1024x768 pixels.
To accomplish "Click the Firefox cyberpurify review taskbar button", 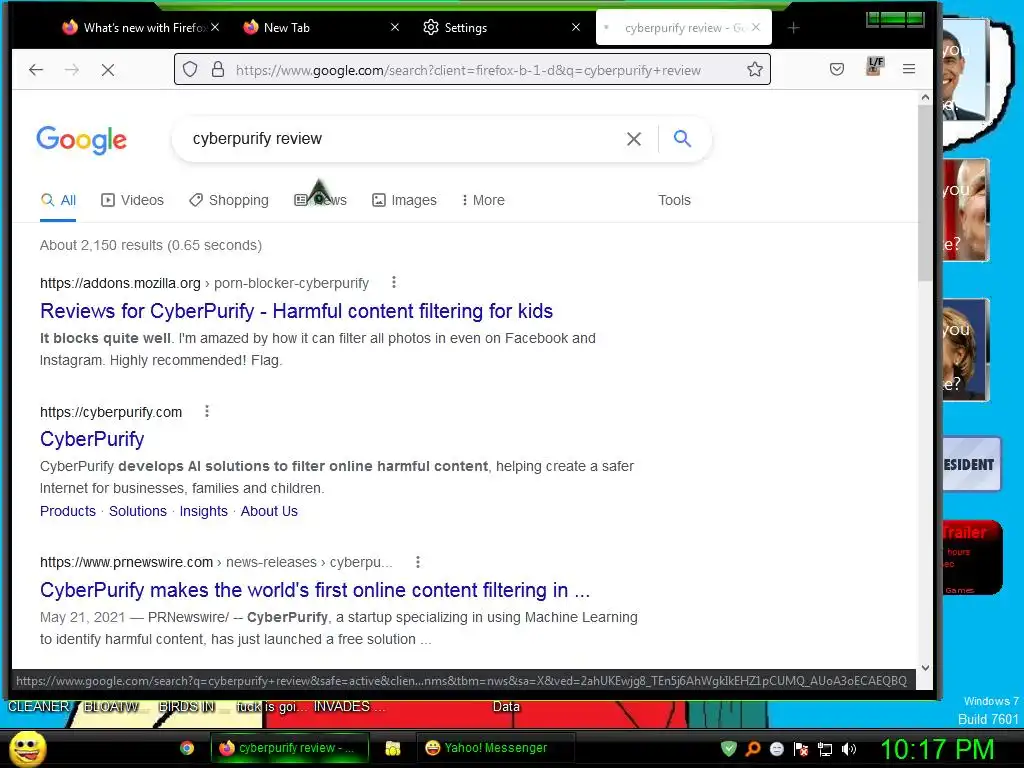I will (289, 748).
